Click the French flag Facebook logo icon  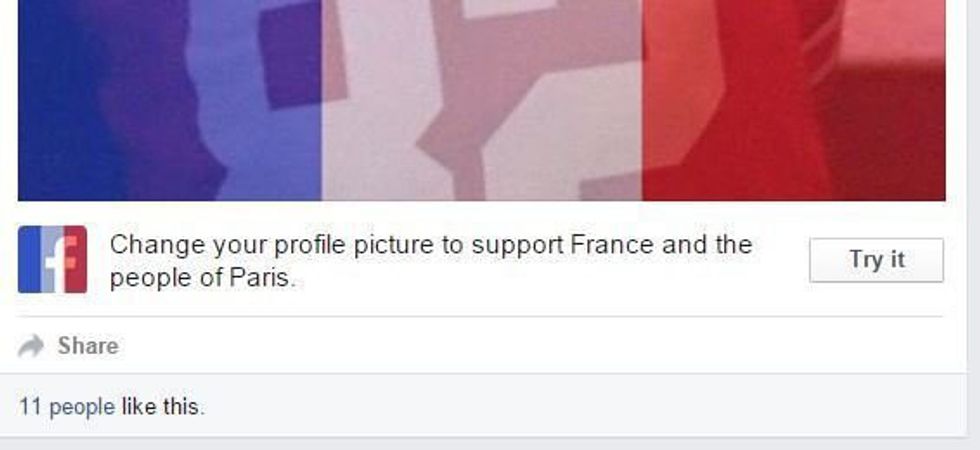click(x=52, y=259)
